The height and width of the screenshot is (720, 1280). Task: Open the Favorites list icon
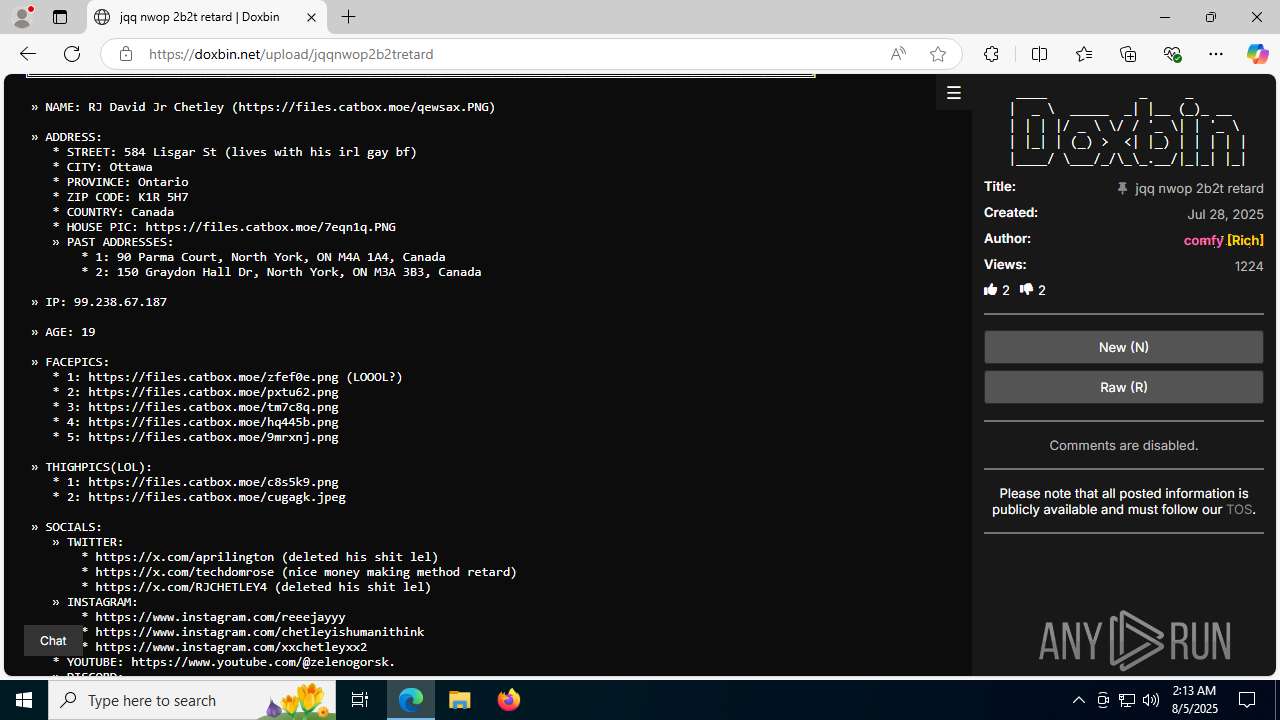[1084, 54]
